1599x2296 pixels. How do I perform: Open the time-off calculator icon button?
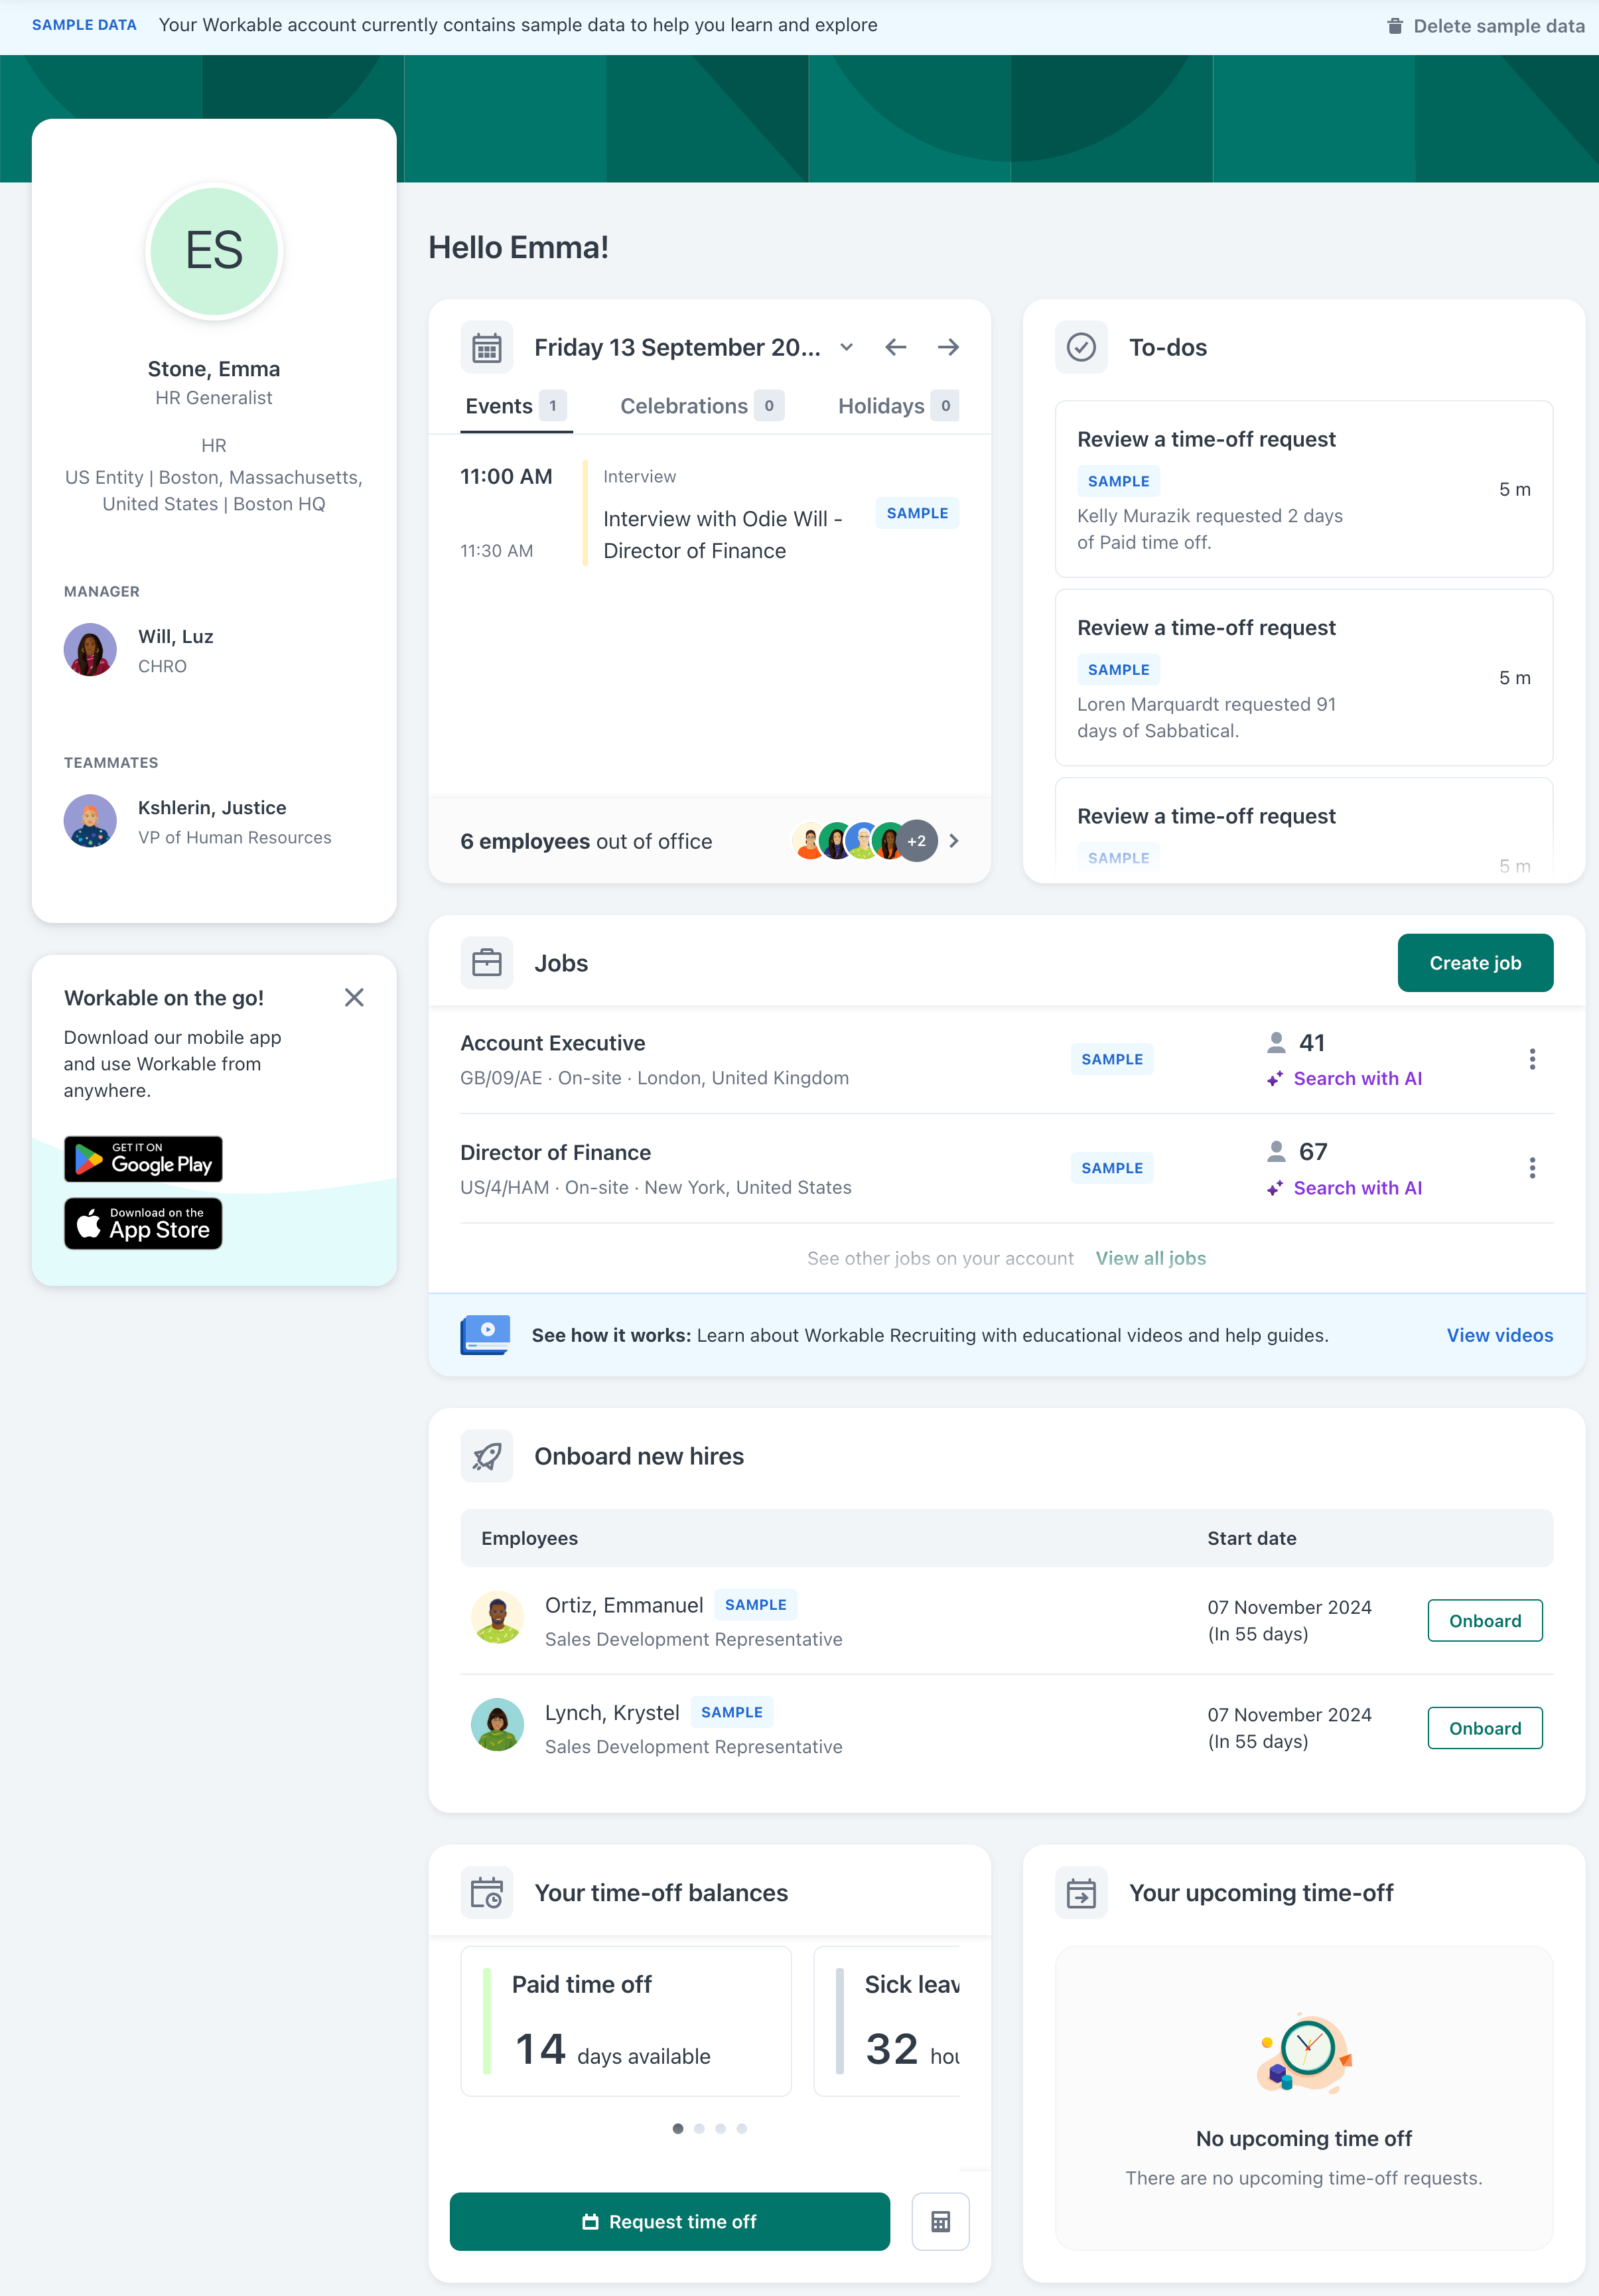[940, 2221]
